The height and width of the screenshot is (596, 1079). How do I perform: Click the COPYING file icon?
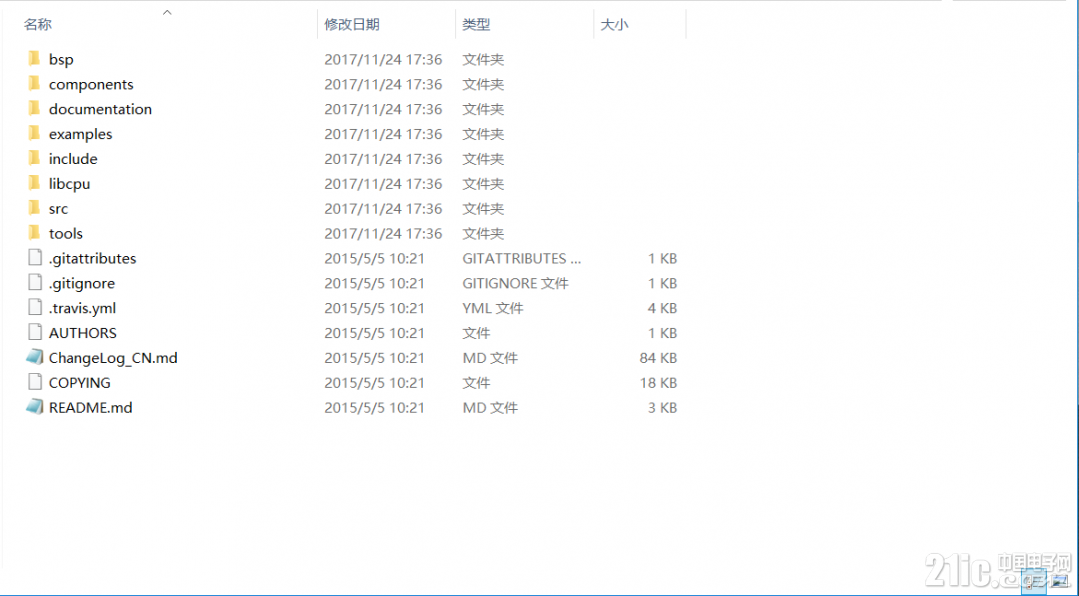pos(34,382)
